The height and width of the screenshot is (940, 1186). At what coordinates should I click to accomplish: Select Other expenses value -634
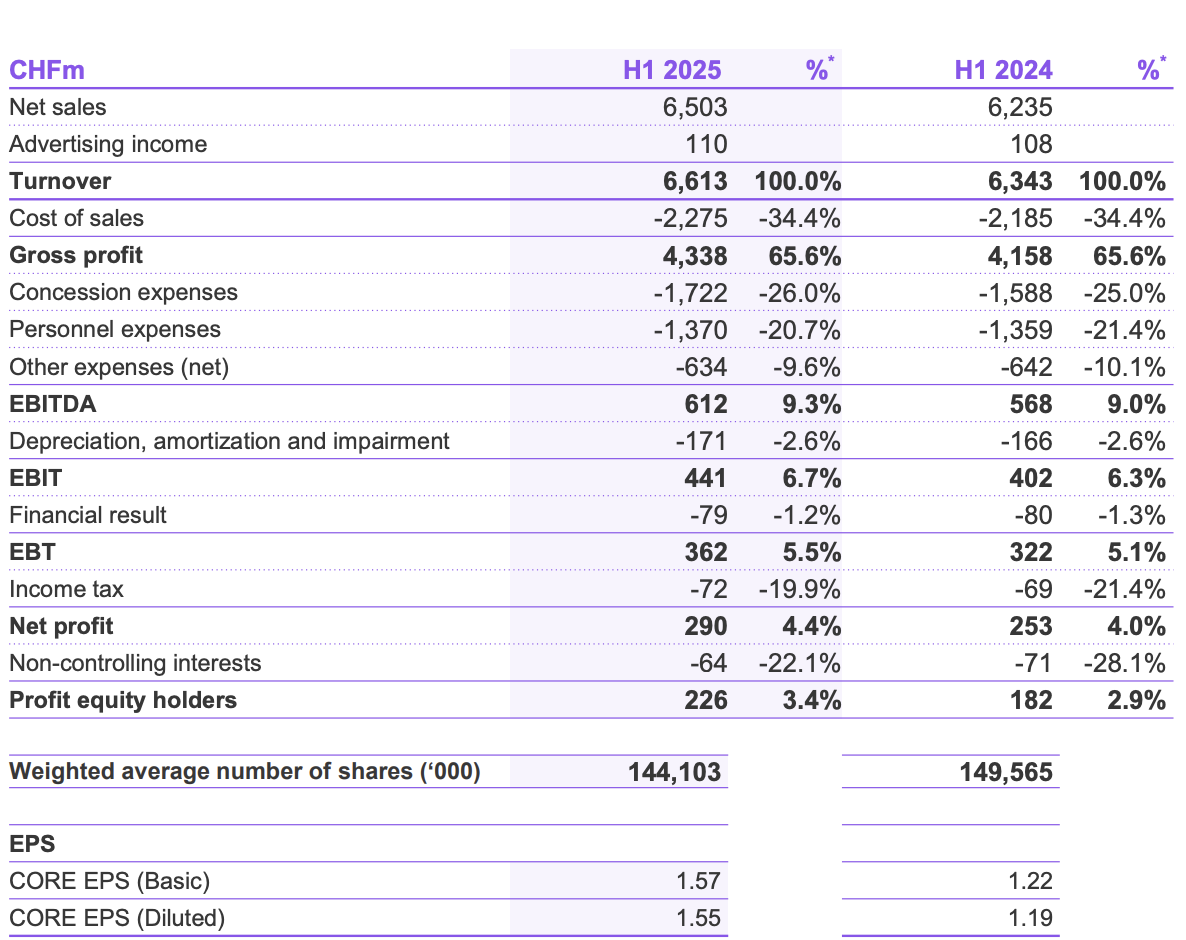(701, 367)
